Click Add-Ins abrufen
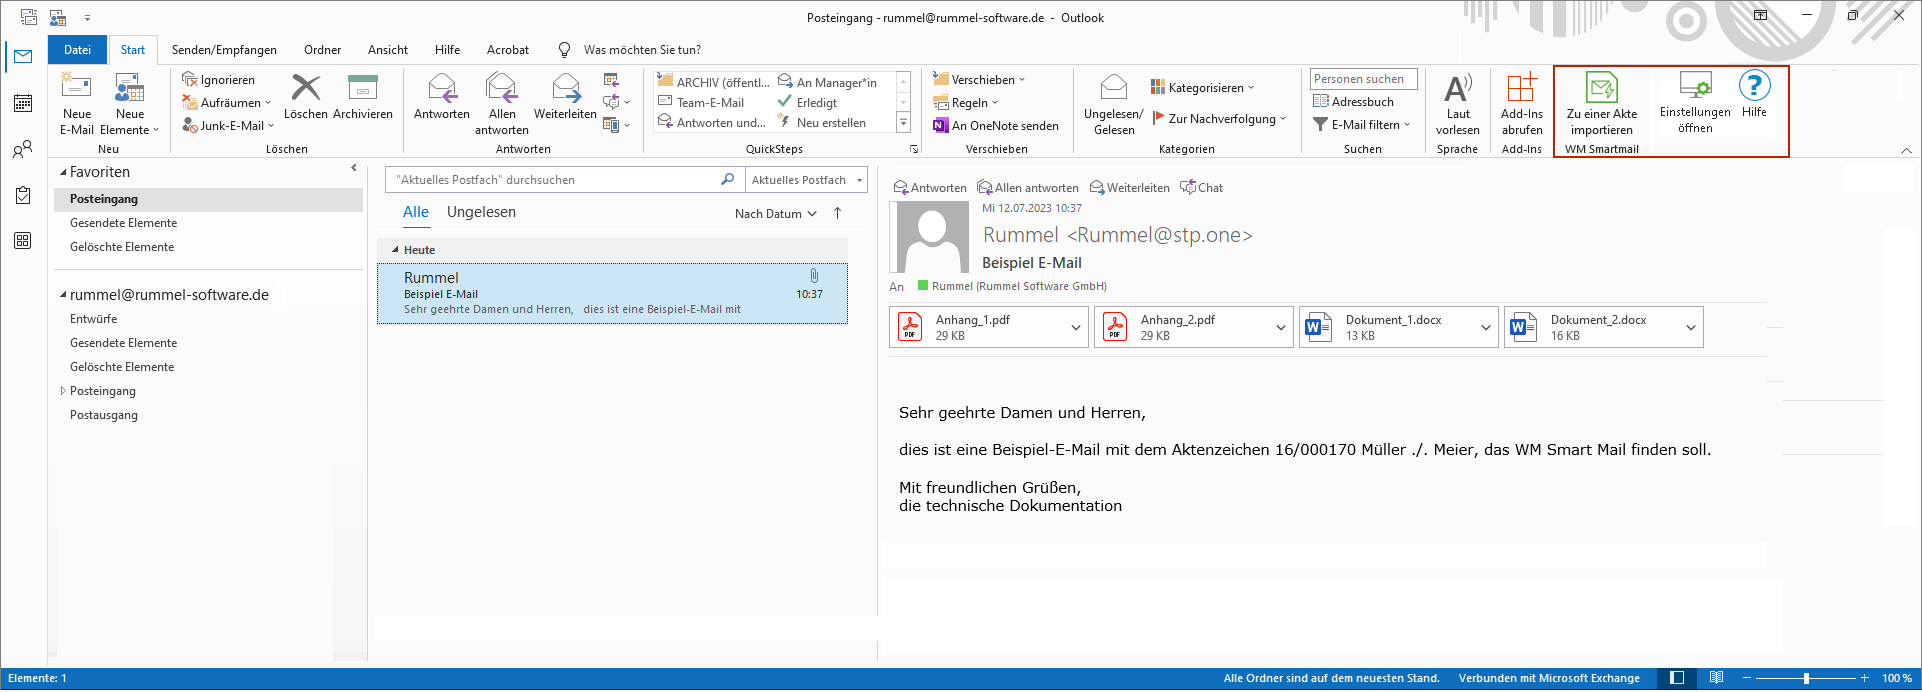Screen dimensions: 1922x692 pos(1521,104)
